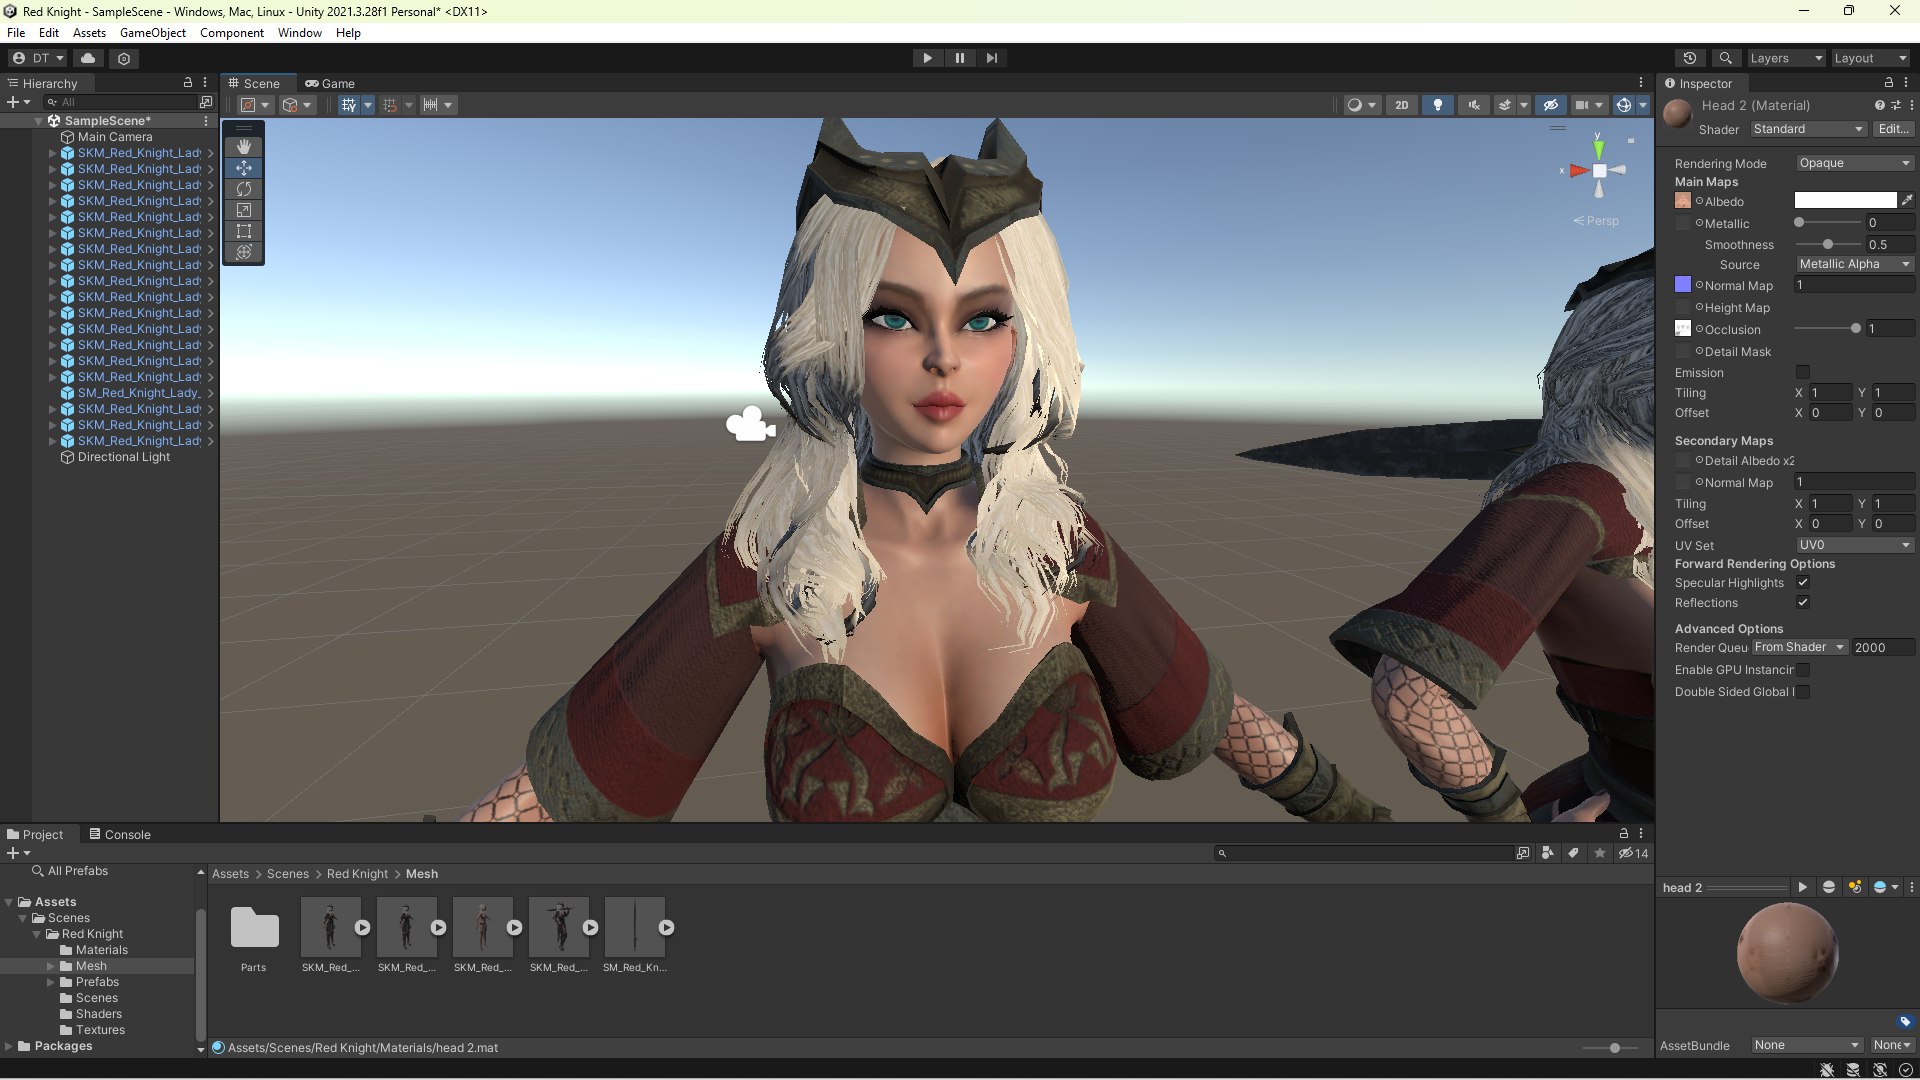Viewport: 1920px width, 1080px height.
Task: Enable GPU Instancing checkbox
Action: click(x=1802, y=670)
